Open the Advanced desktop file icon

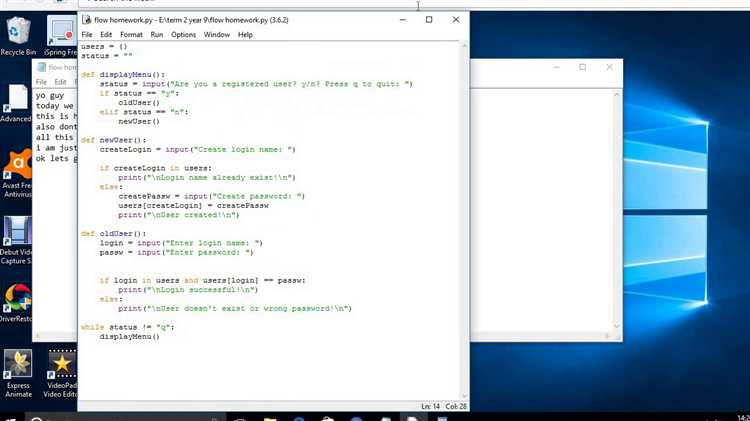coord(16,104)
